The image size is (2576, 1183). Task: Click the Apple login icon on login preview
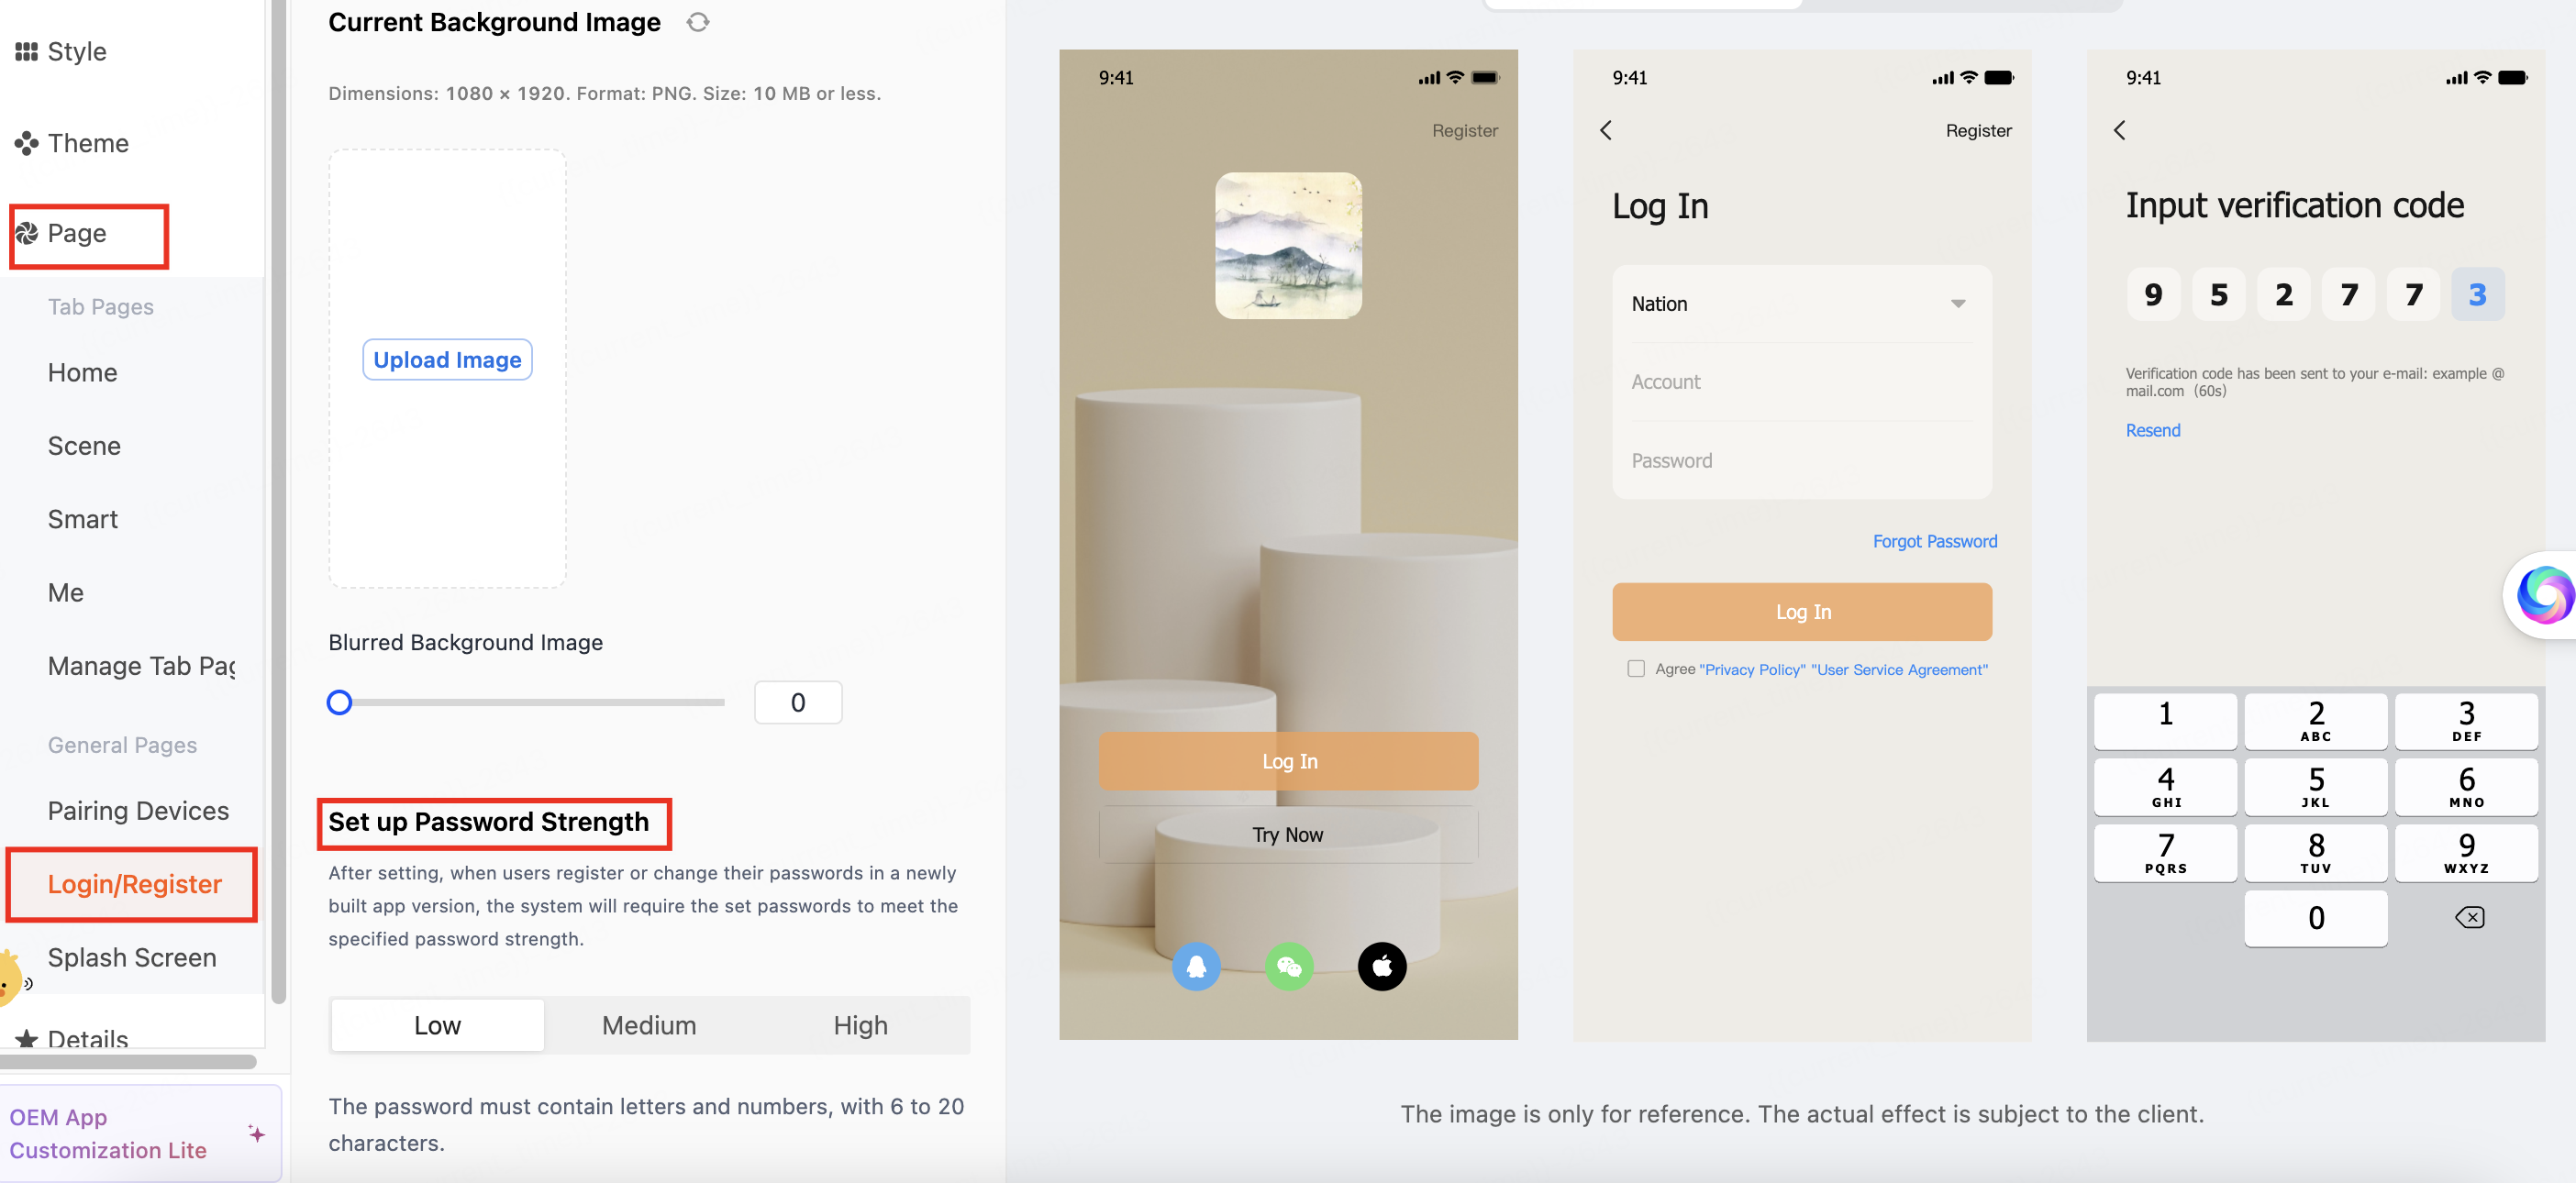coord(1382,965)
